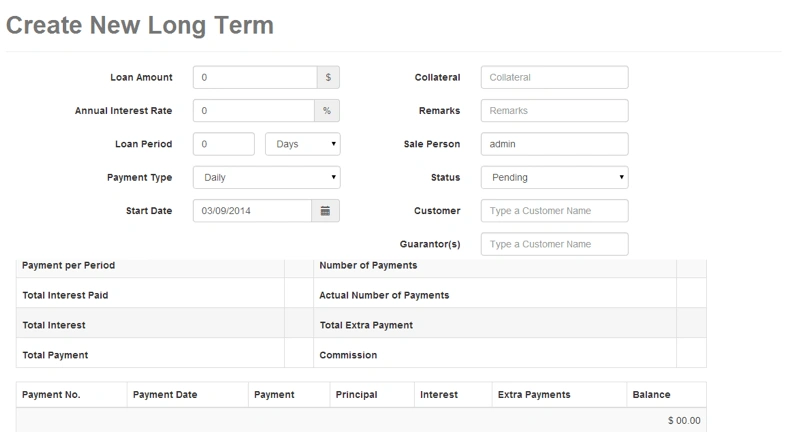Focus the Collateral input field
The width and height of the screenshot is (786, 432).
[554, 77]
